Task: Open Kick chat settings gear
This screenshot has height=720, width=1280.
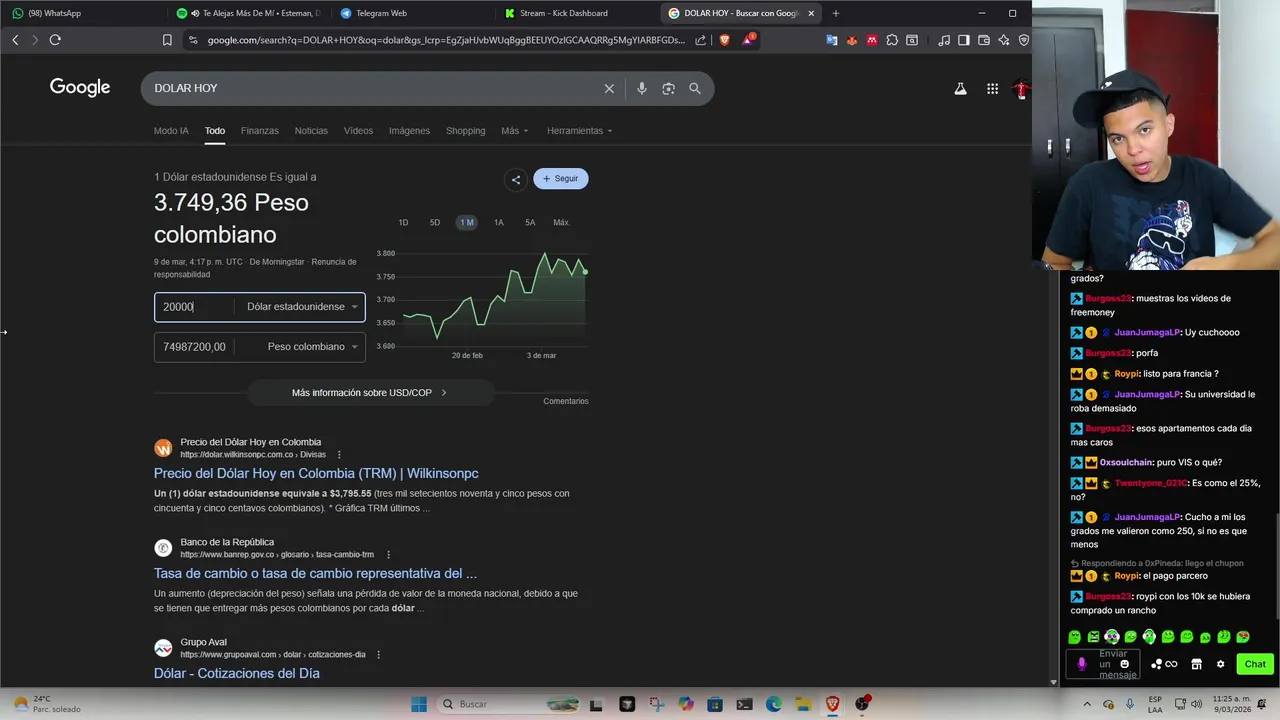Action: click(x=1220, y=664)
